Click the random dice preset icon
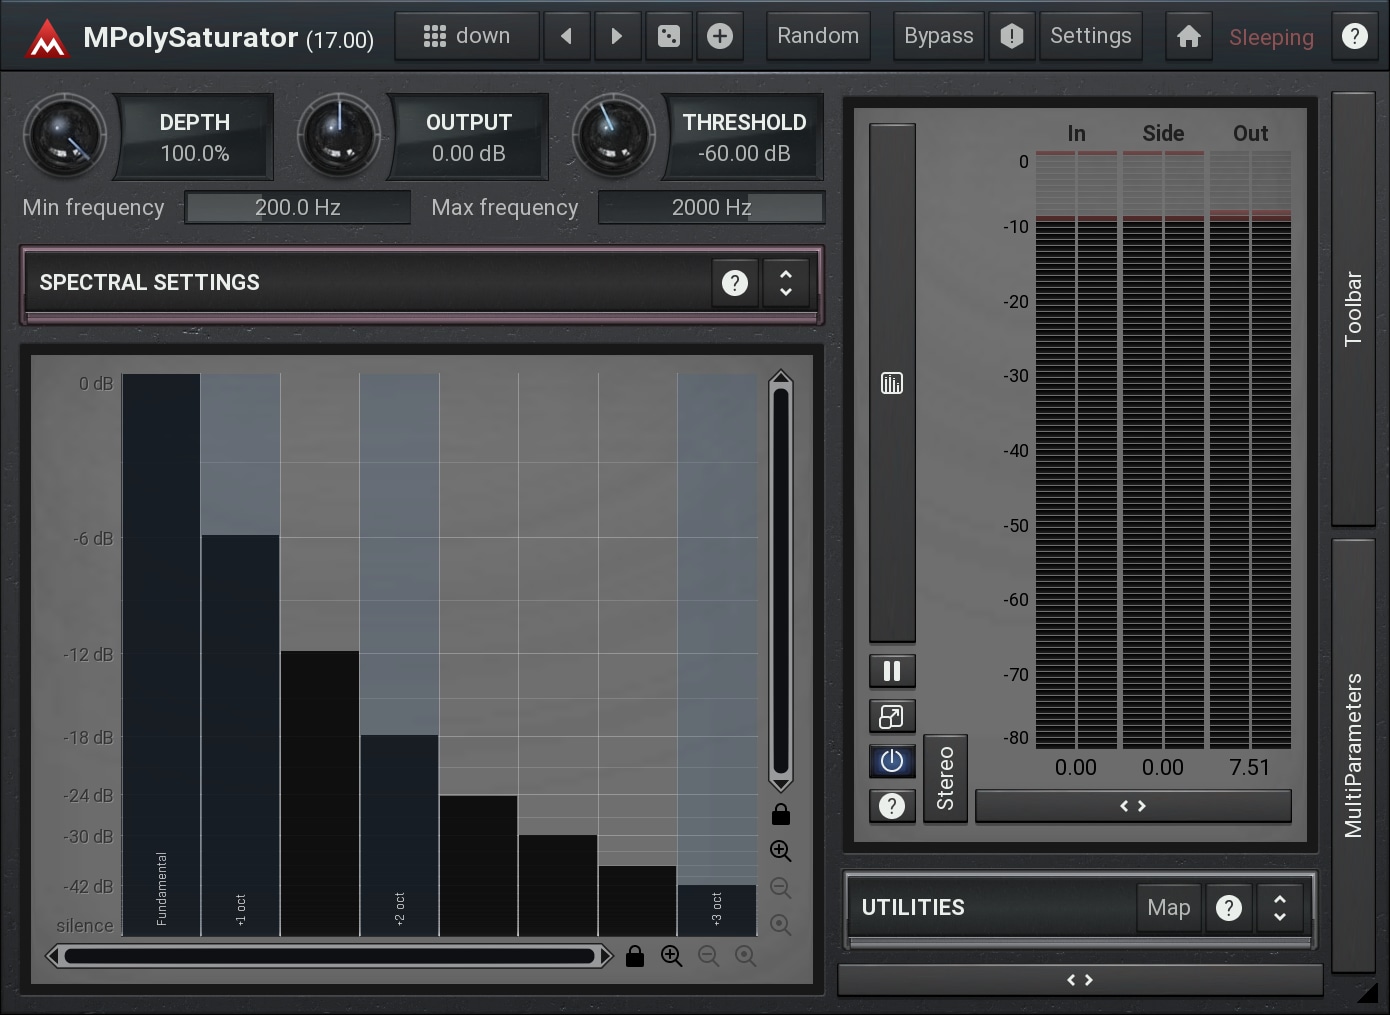This screenshot has width=1390, height=1015. point(669,37)
